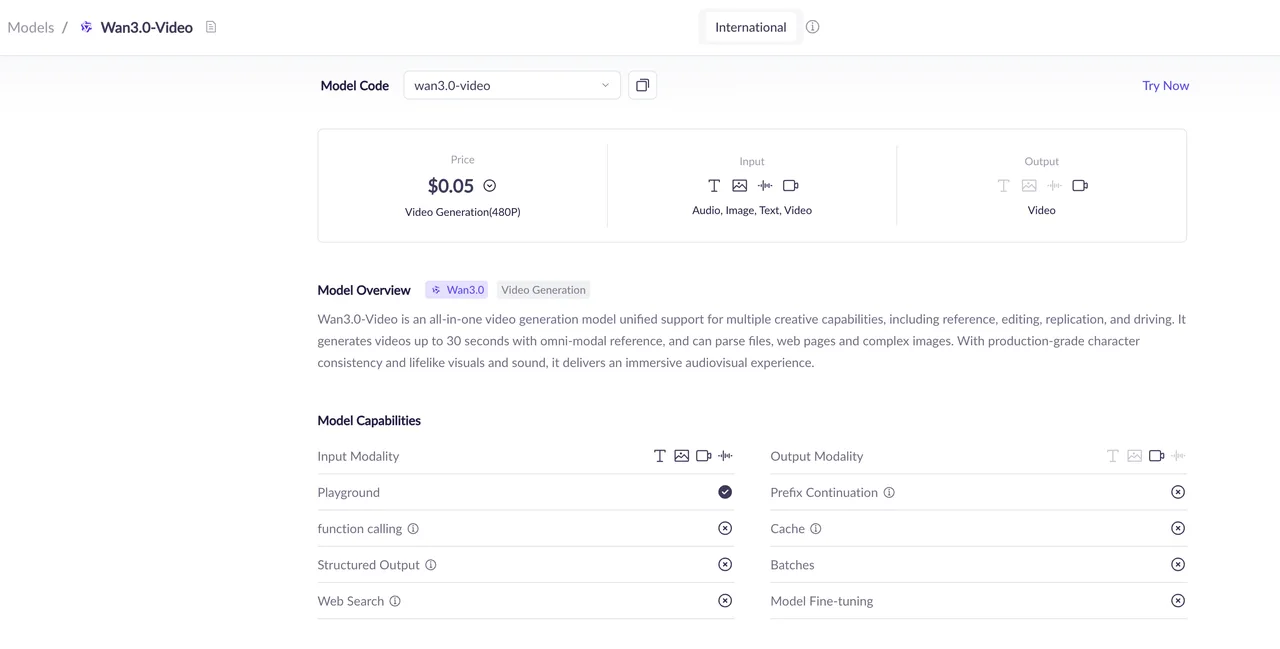The width and height of the screenshot is (1280, 649).
Task: Click the audio icon in Input Modality row
Action: point(726,456)
